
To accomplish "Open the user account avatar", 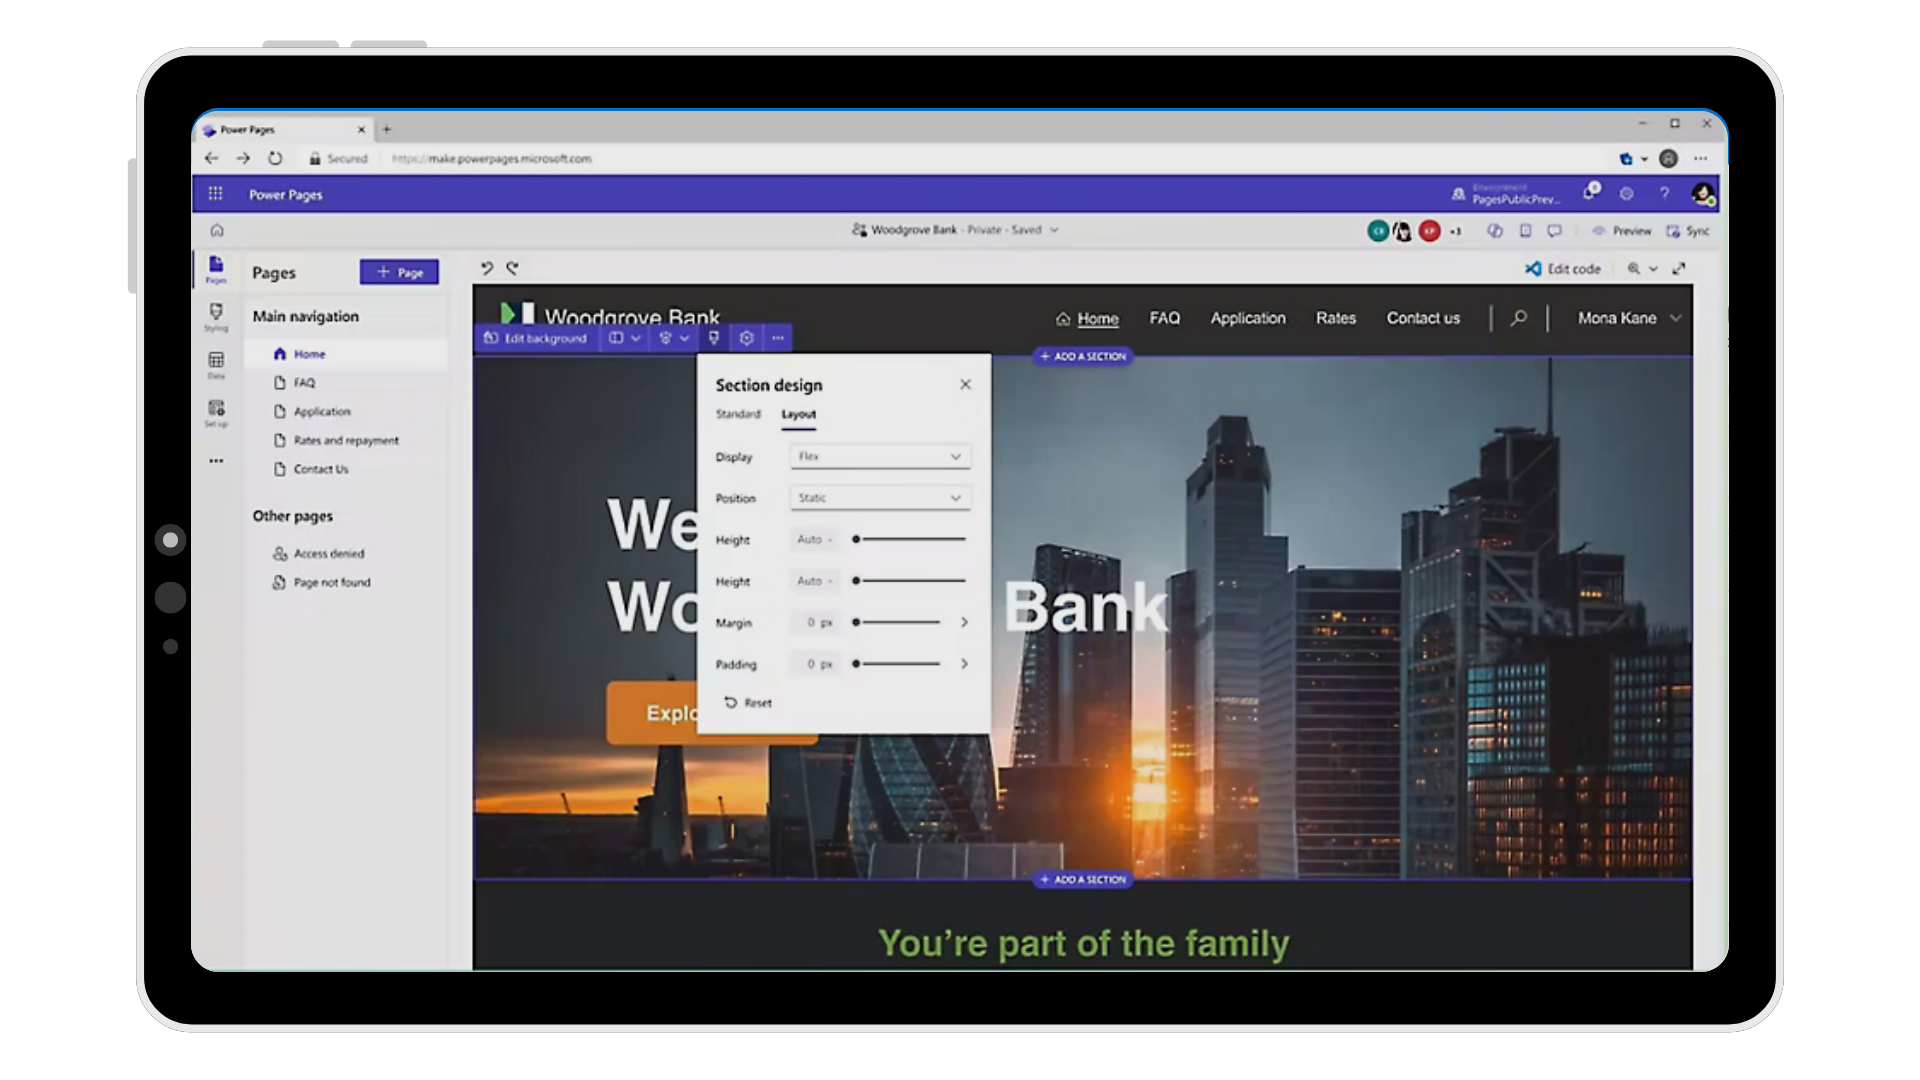I will (x=1703, y=194).
